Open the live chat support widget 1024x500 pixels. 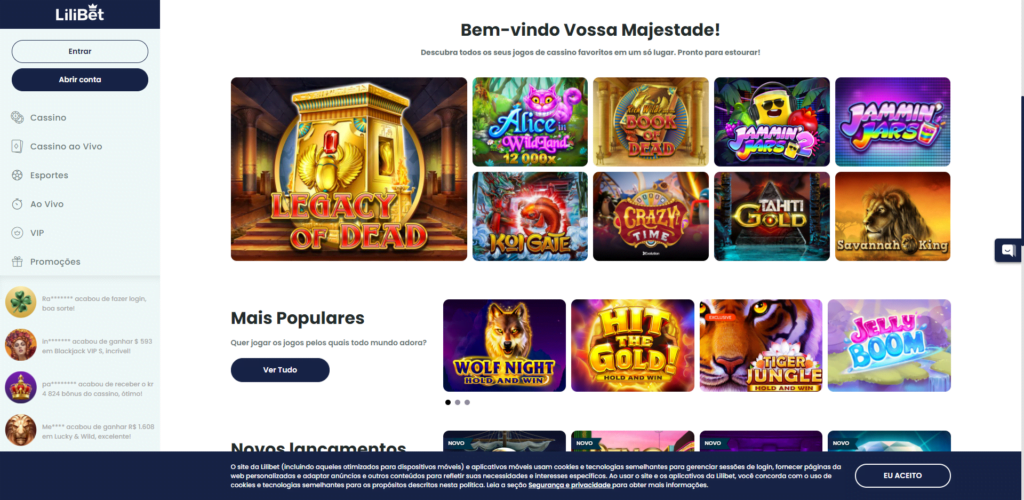(x=1008, y=250)
